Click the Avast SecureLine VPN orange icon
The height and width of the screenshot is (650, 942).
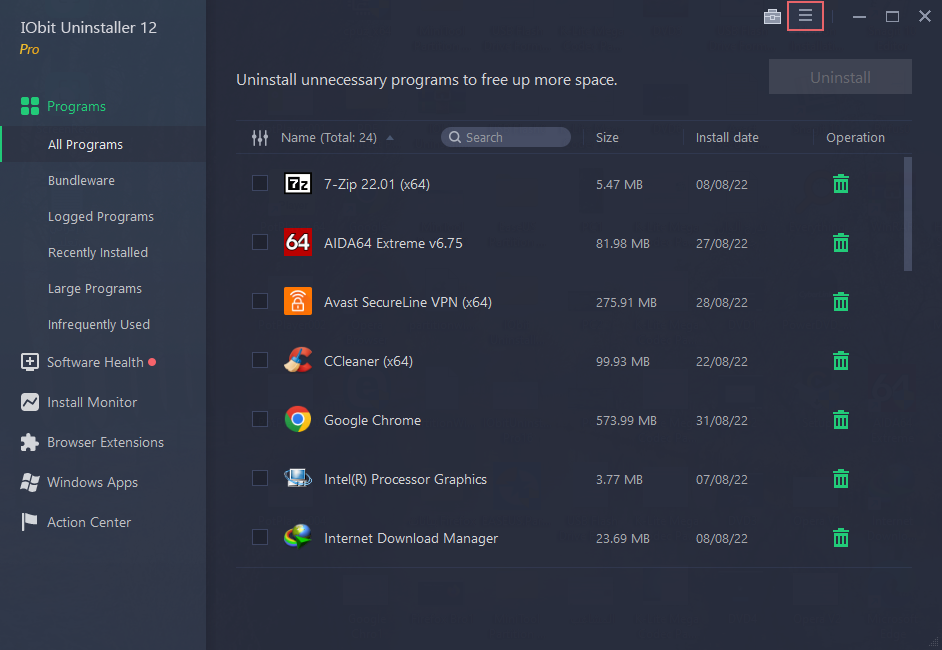tap(297, 301)
